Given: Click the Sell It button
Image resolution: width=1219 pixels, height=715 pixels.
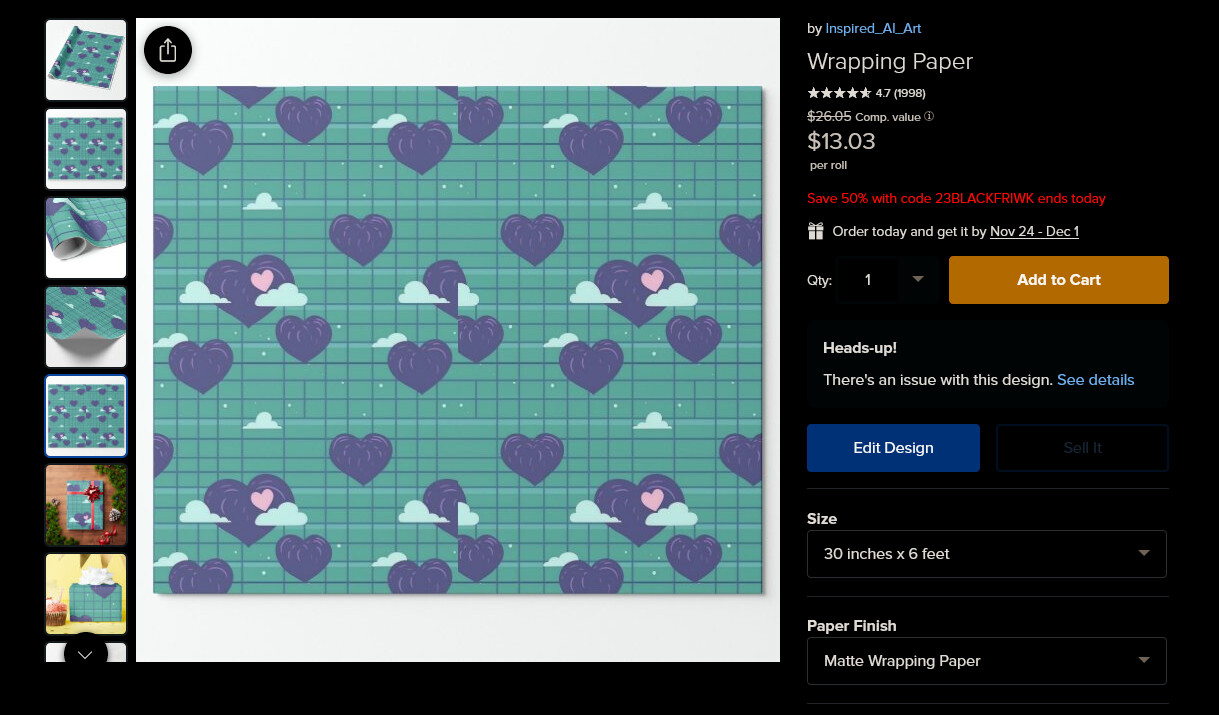Looking at the screenshot, I should point(1082,448).
